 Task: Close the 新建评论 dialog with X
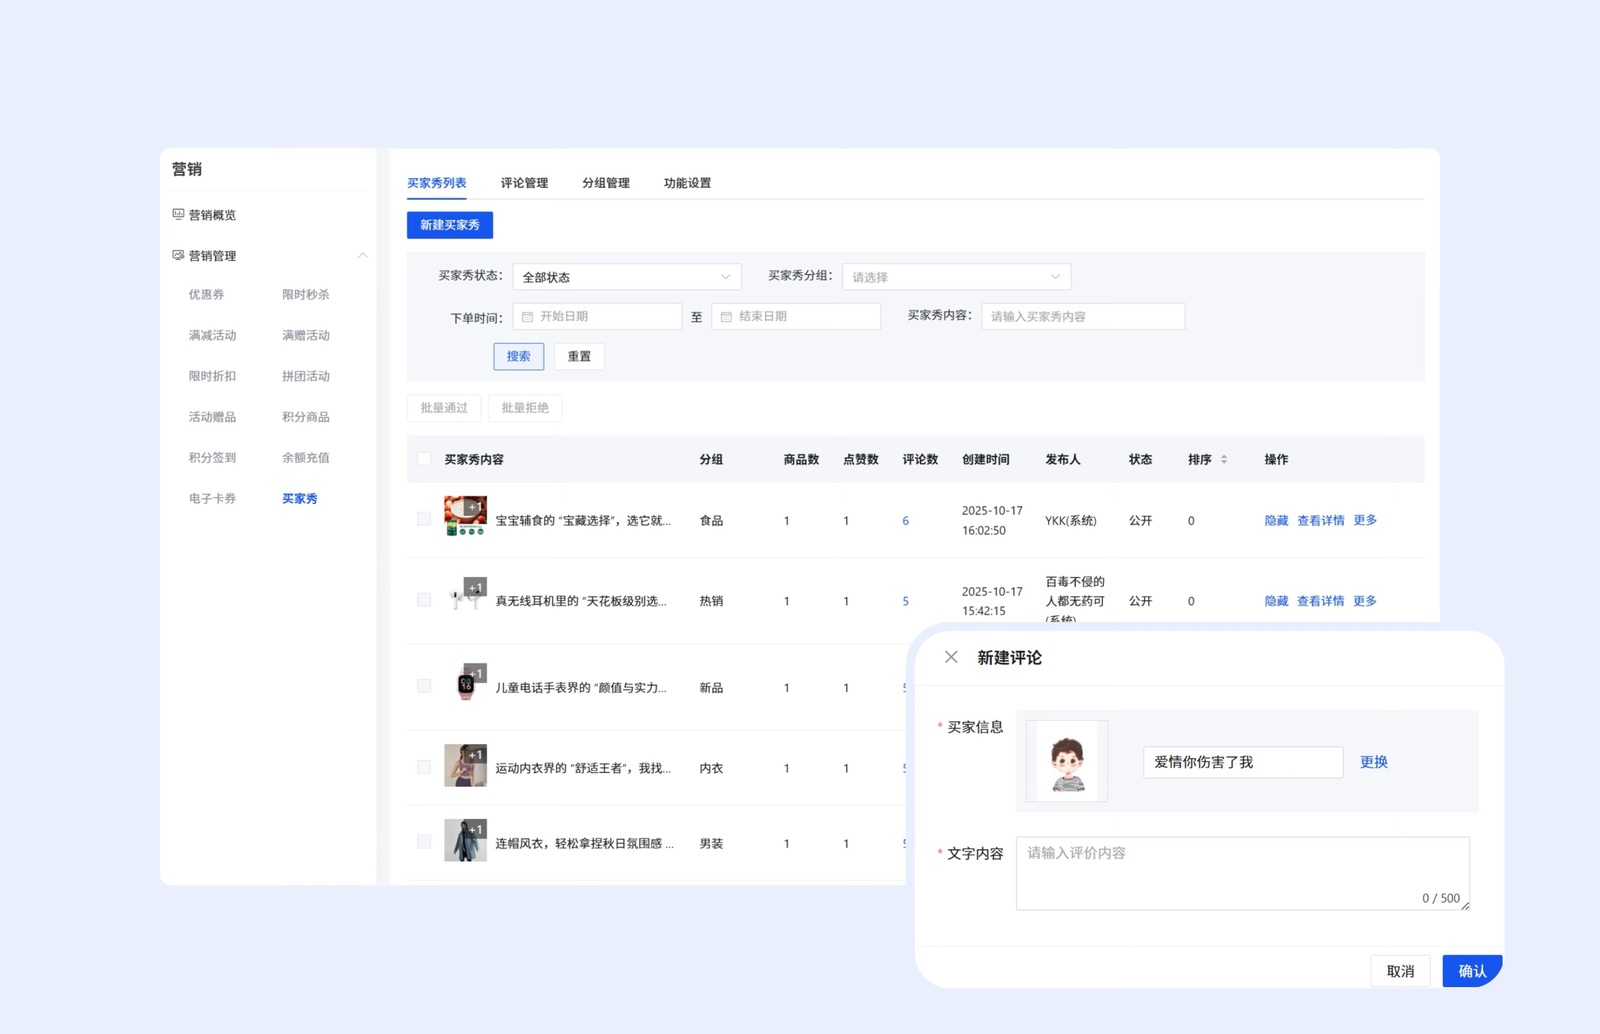[951, 657]
